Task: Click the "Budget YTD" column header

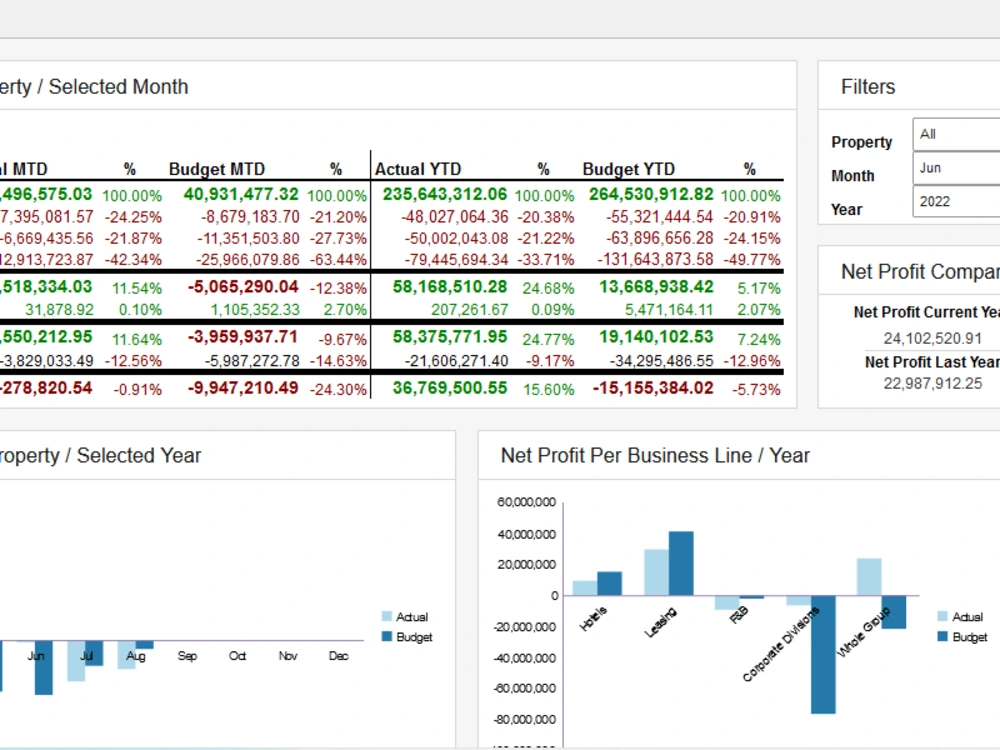Action: pyautogui.click(x=628, y=169)
